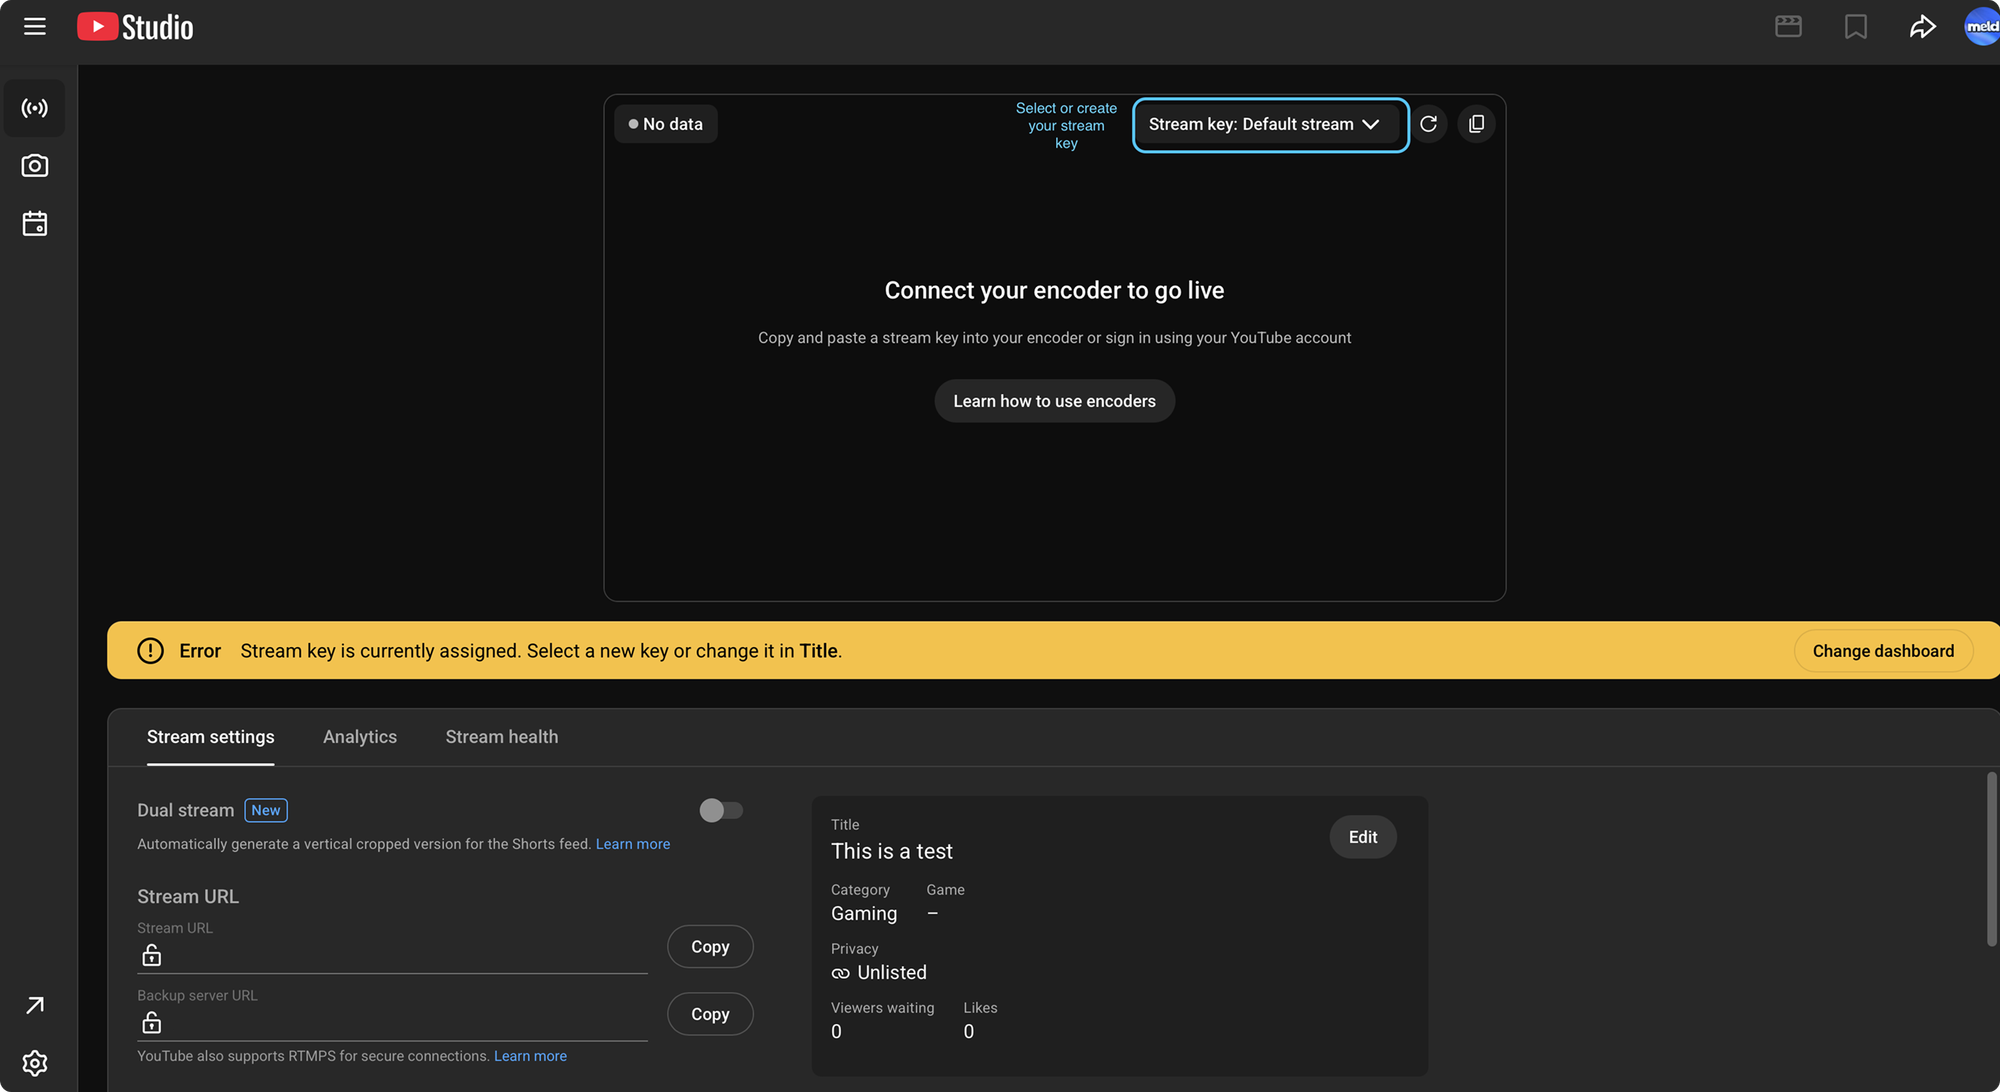Click the bookmark icon in header

[1855, 27]
